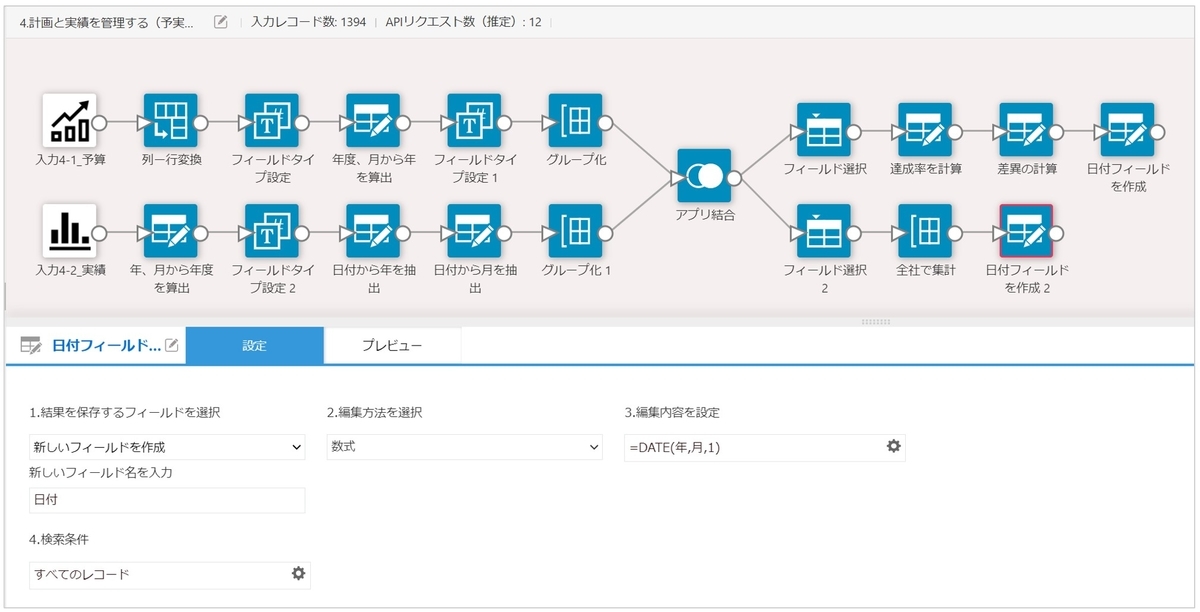Switch to the プレビュー tab
This screenshot has width=1200, height=612.
392,345
